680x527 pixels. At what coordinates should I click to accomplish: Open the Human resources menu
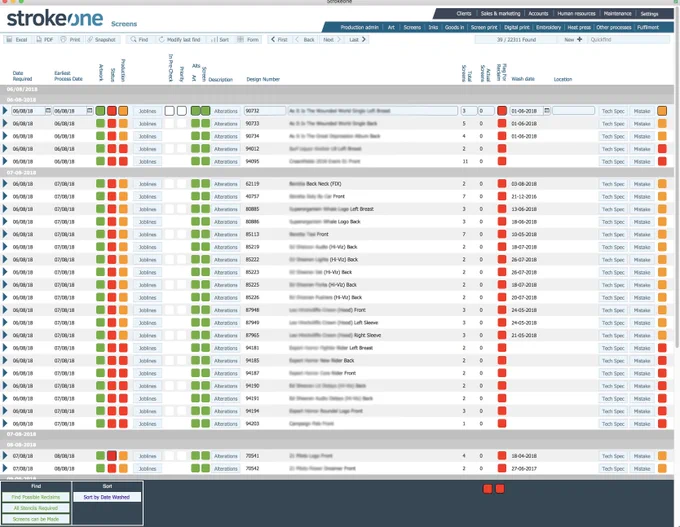(x=576, y=13)
